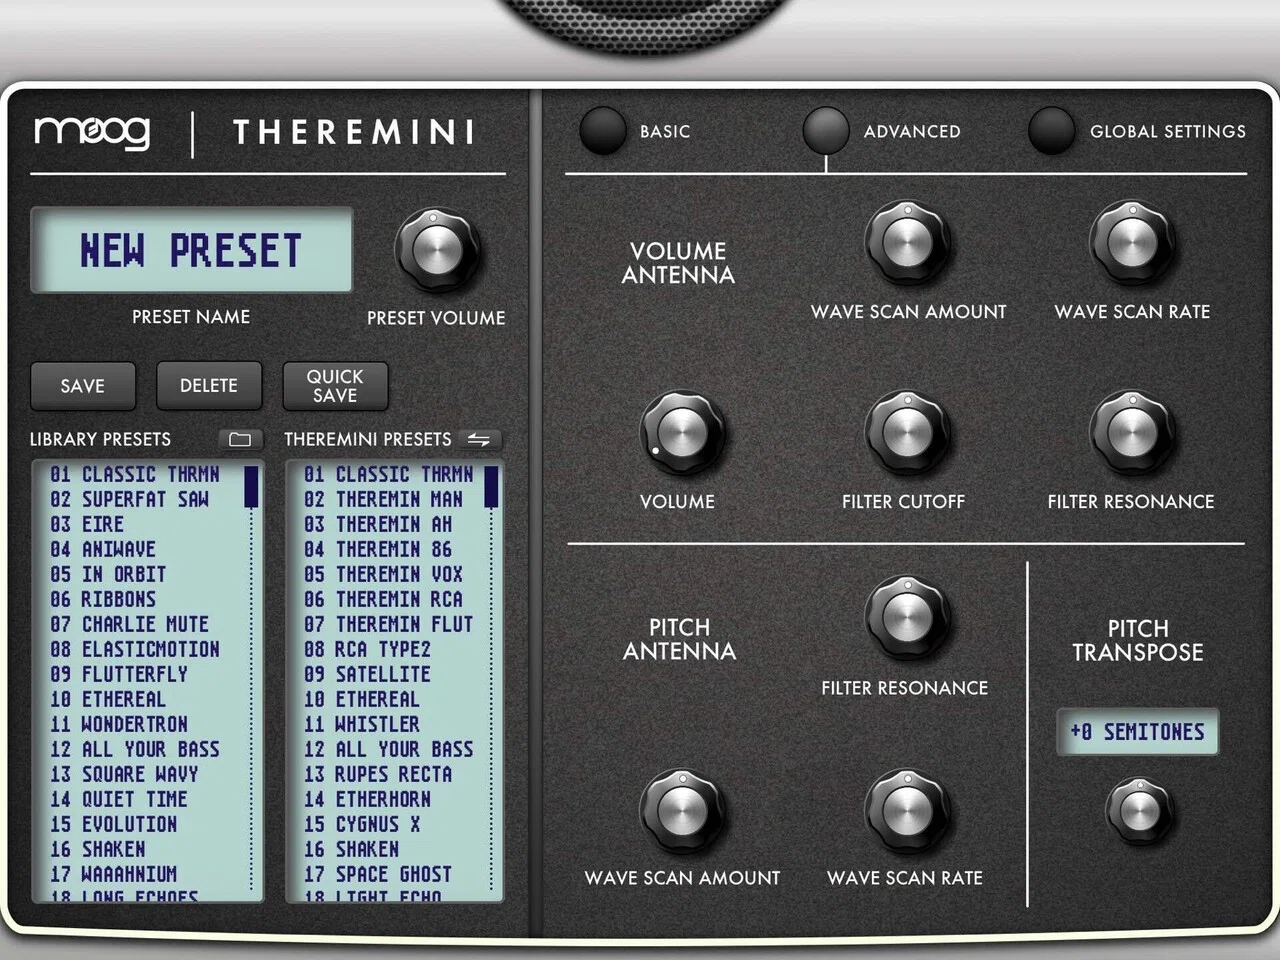Screen dimensions: 1280x960
Task: Select library preset 03 EIRE
Action: click(87, 524)
